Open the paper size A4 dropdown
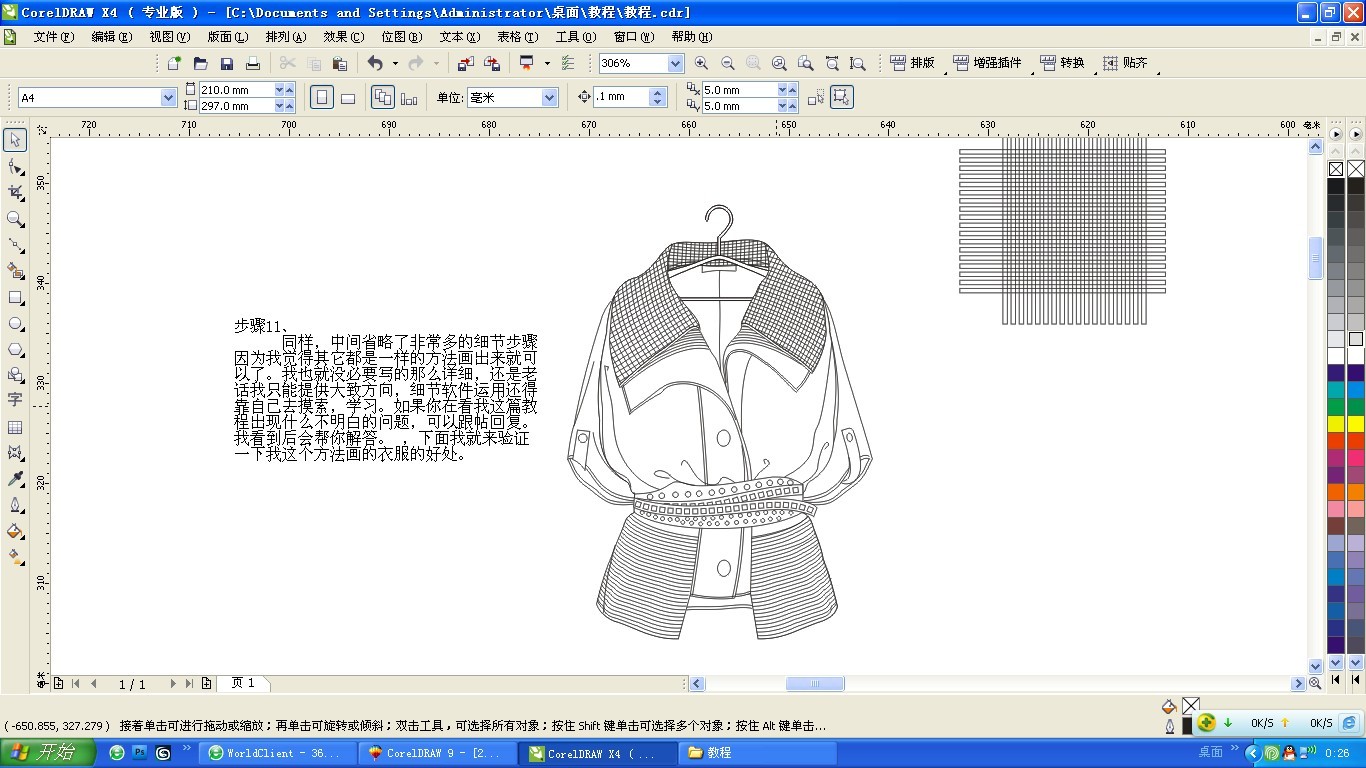The width and height of the screenshot is (1366, 768). [x=168, y=97]
